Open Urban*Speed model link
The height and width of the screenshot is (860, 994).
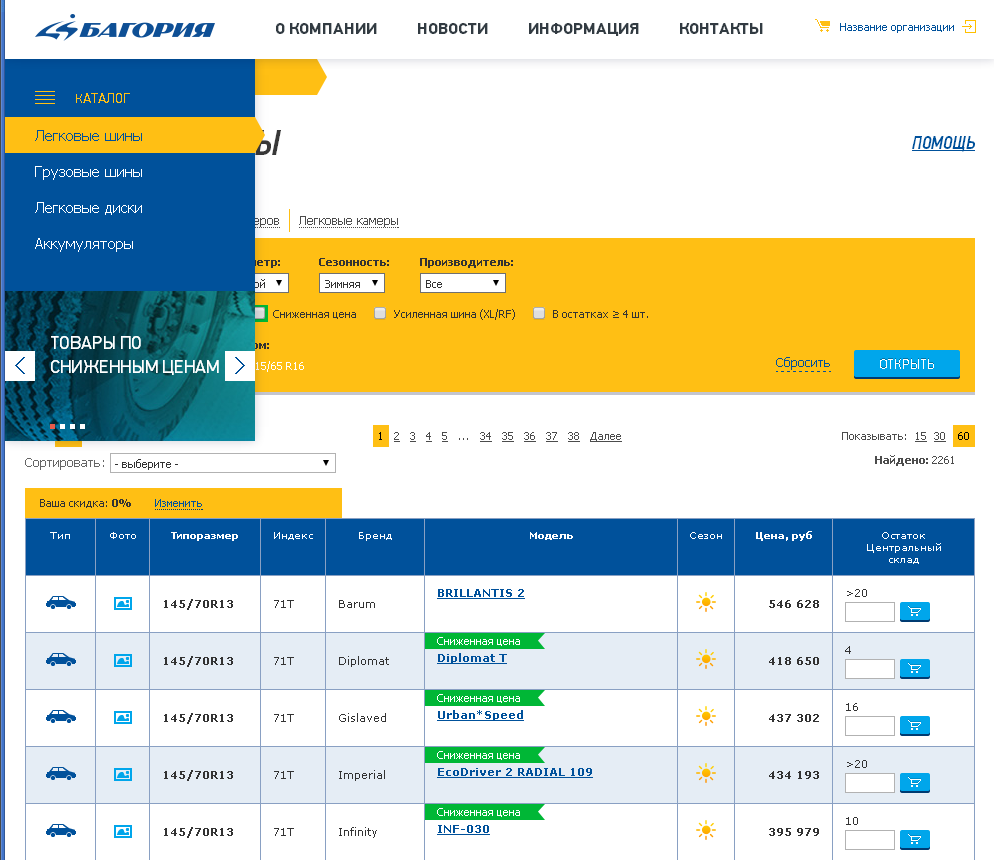(x=480, y=715)
